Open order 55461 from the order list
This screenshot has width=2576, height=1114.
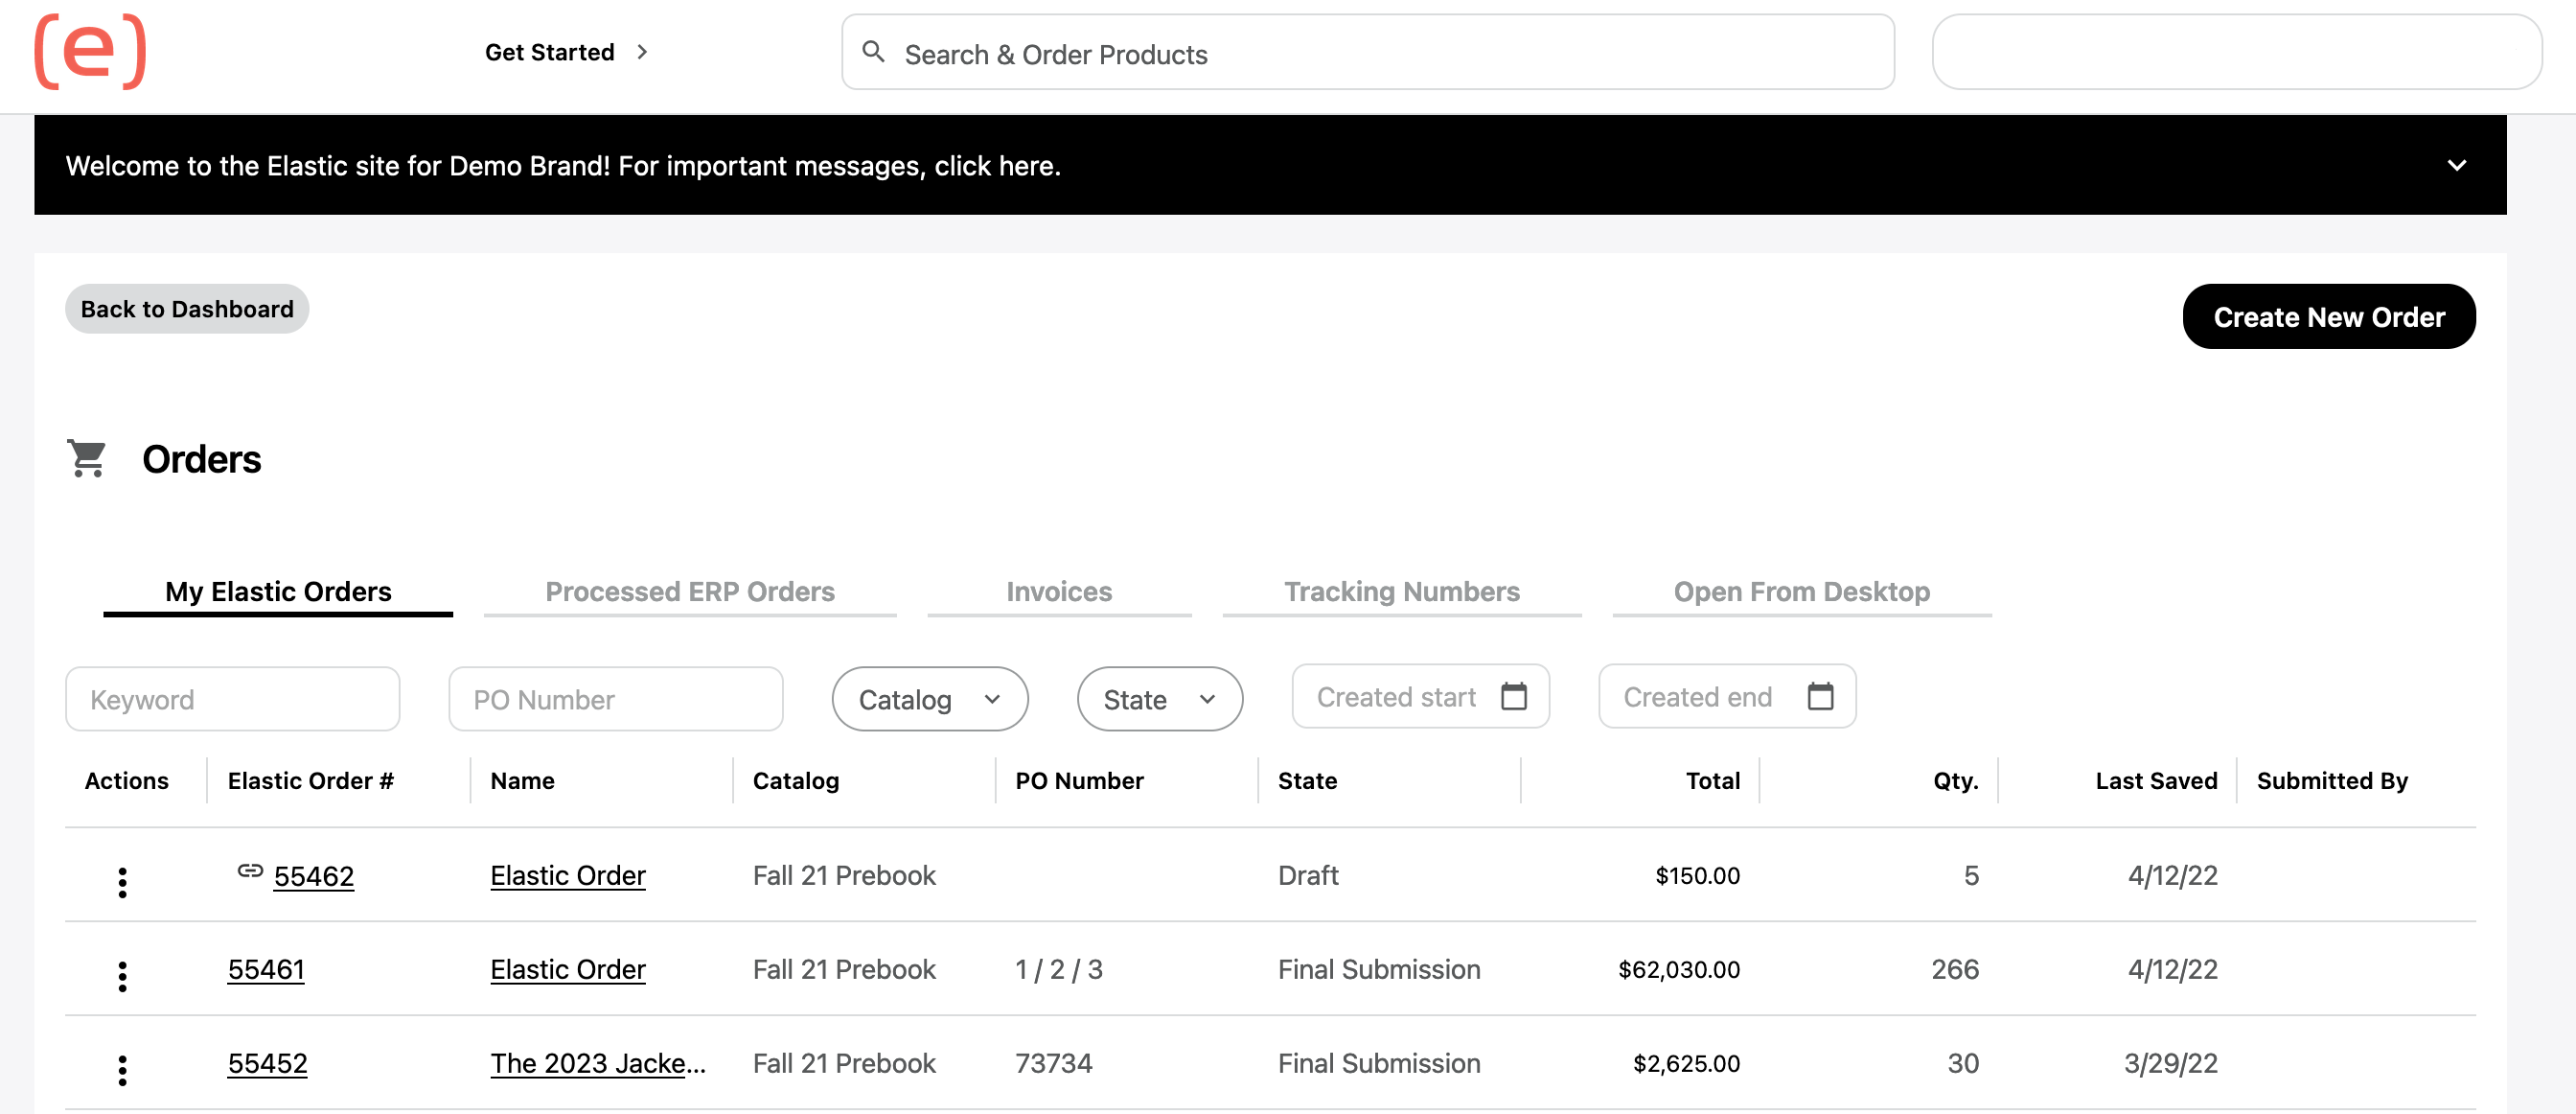pos(266,968)
